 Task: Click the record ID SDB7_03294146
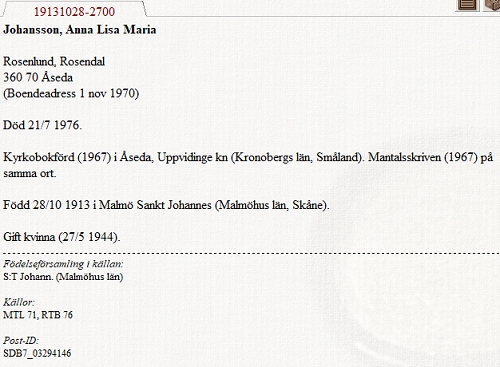(x=37, y=353)
